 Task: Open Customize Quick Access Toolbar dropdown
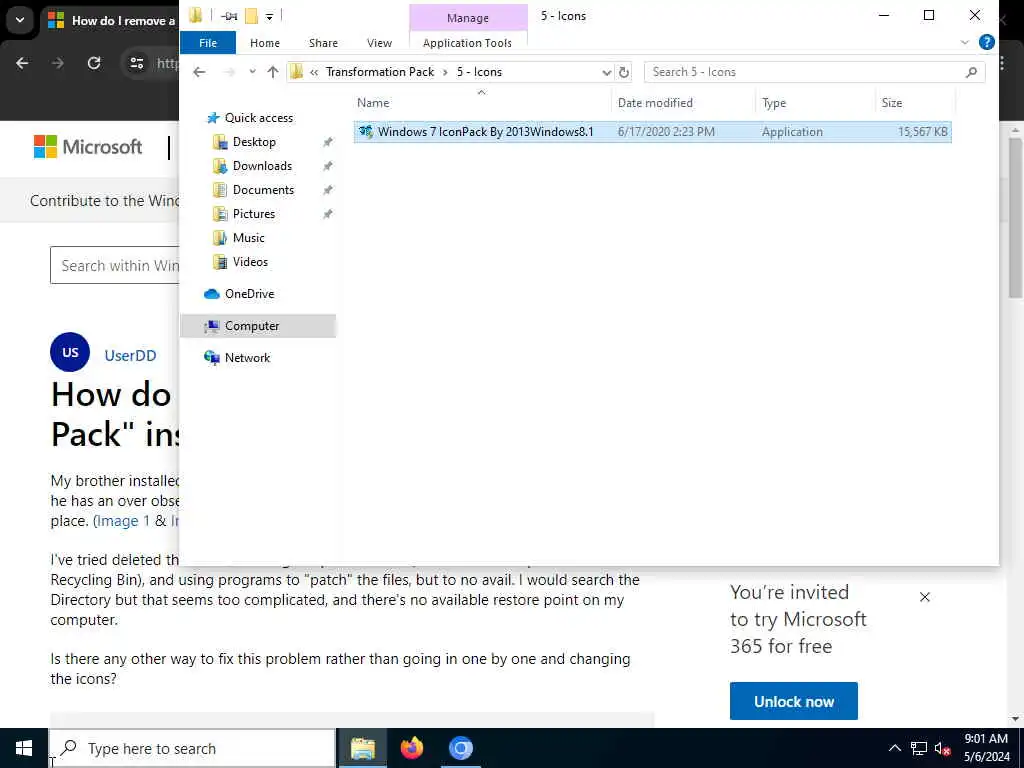click(269, 16)
